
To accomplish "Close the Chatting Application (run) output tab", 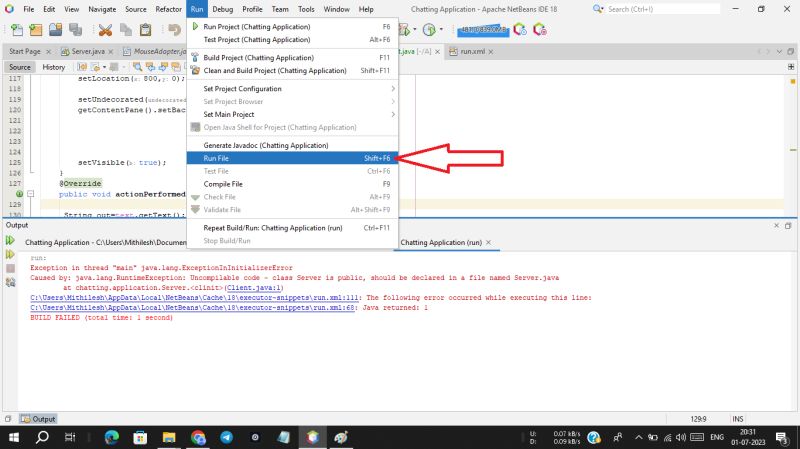I will click(488, 242).
